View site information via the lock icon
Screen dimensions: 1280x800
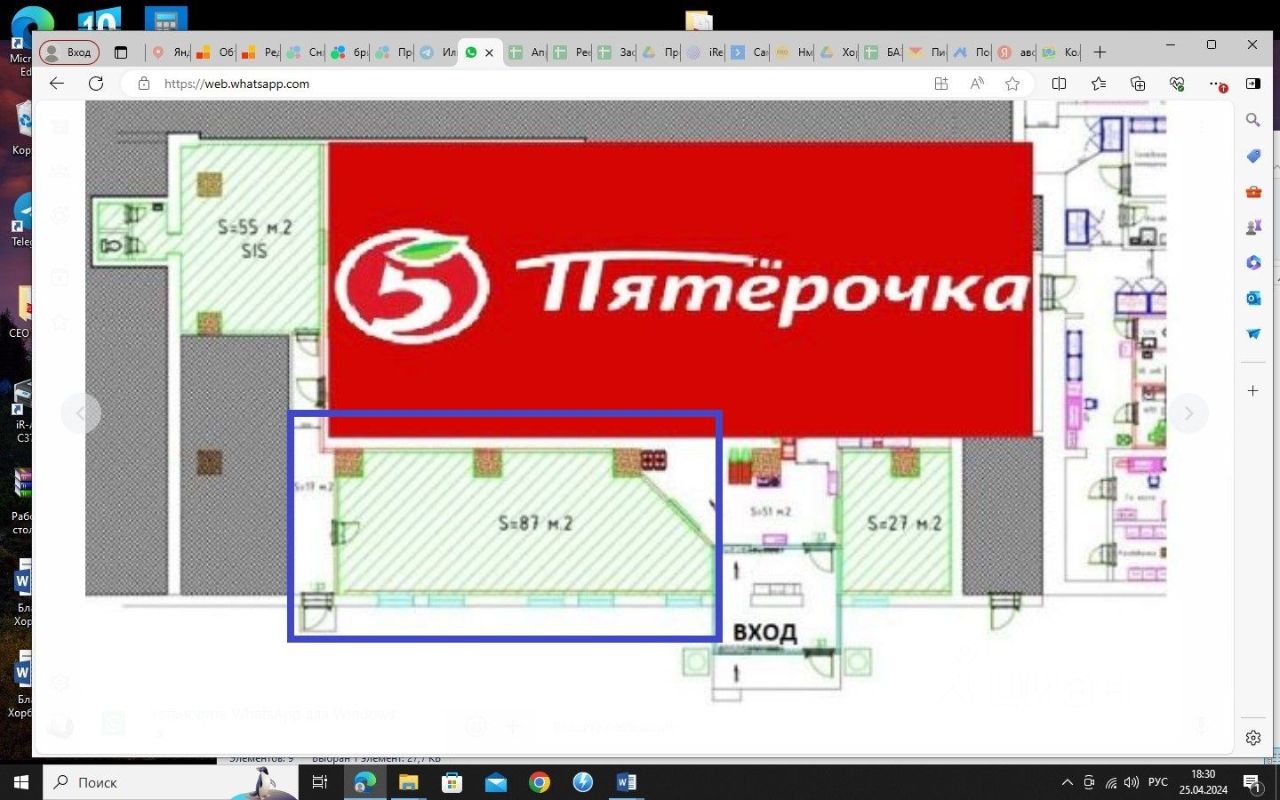point(144,84)
